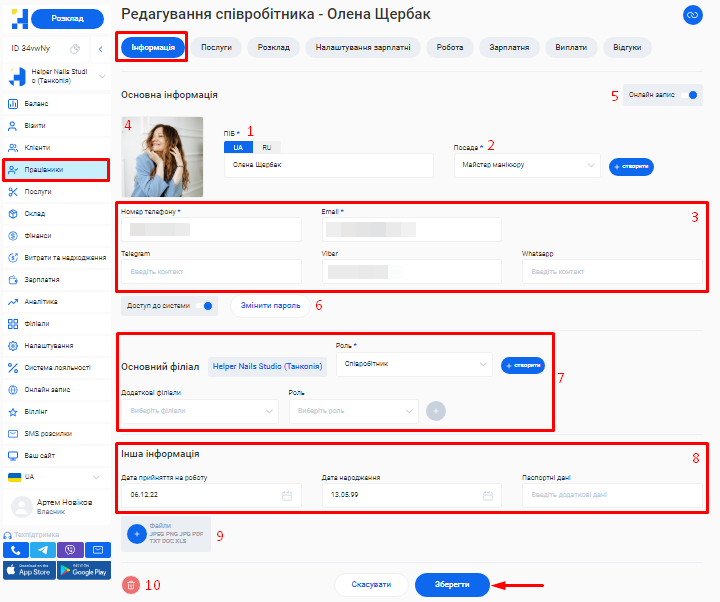
Task: Click the Зберегти save button
Action: [452, 585]
